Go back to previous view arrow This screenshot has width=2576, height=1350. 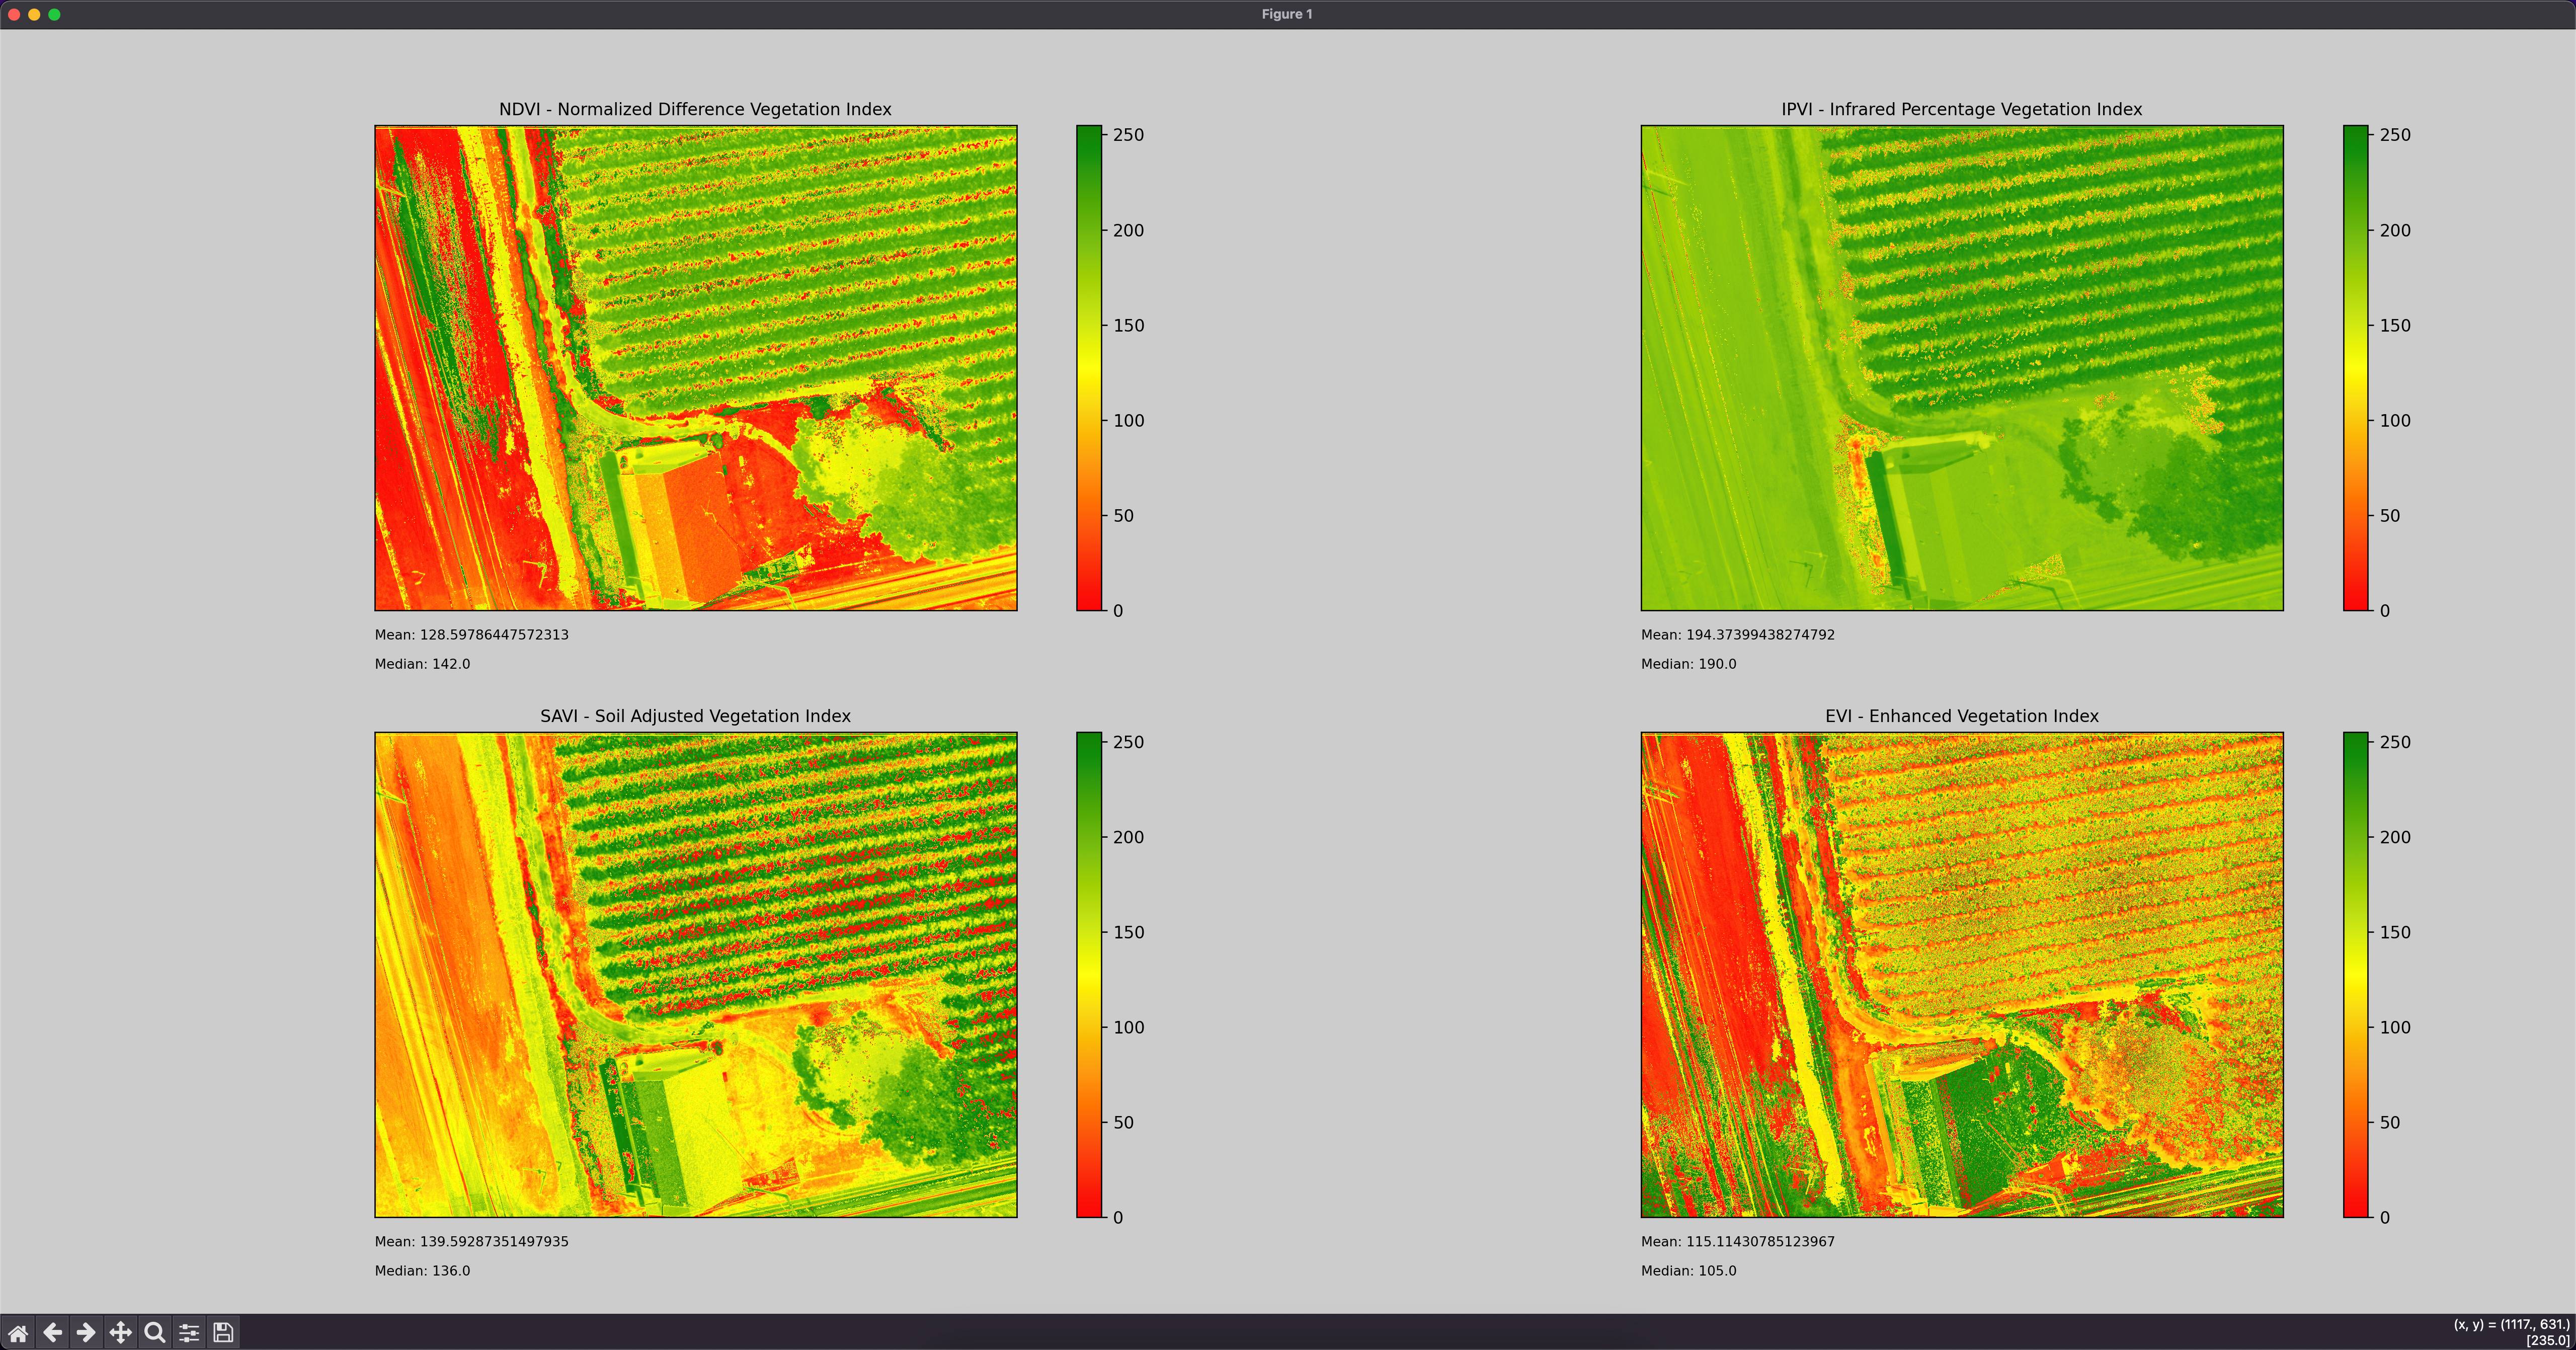[x=52, y=1332]
